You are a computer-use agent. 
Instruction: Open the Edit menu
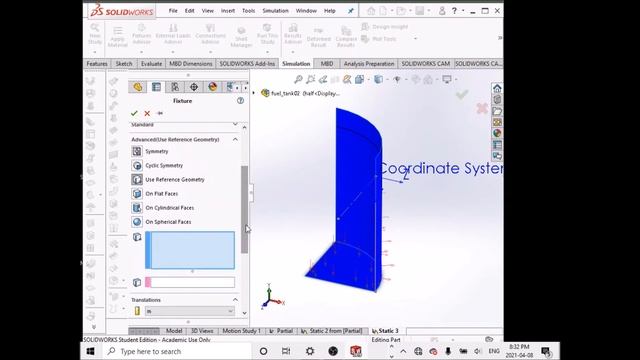click(x=189, y=11)
